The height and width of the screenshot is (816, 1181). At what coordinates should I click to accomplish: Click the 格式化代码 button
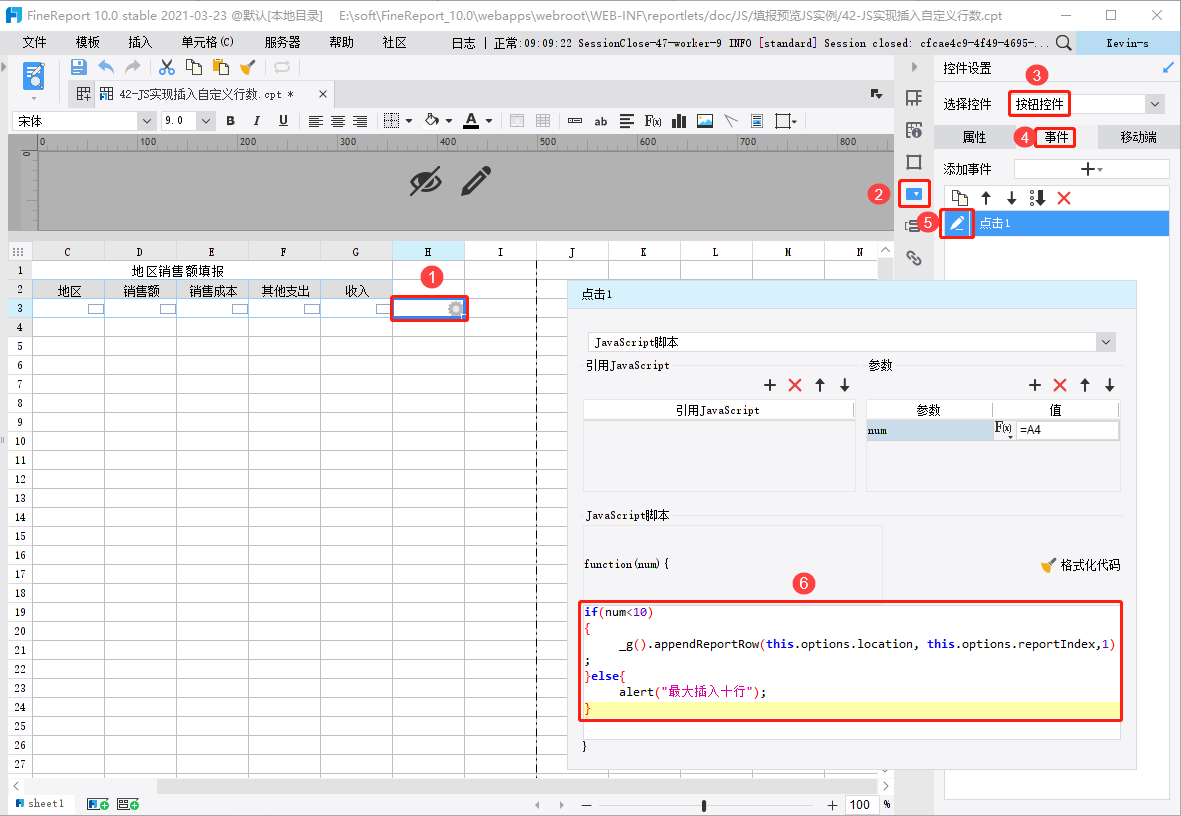(1080, 565)
